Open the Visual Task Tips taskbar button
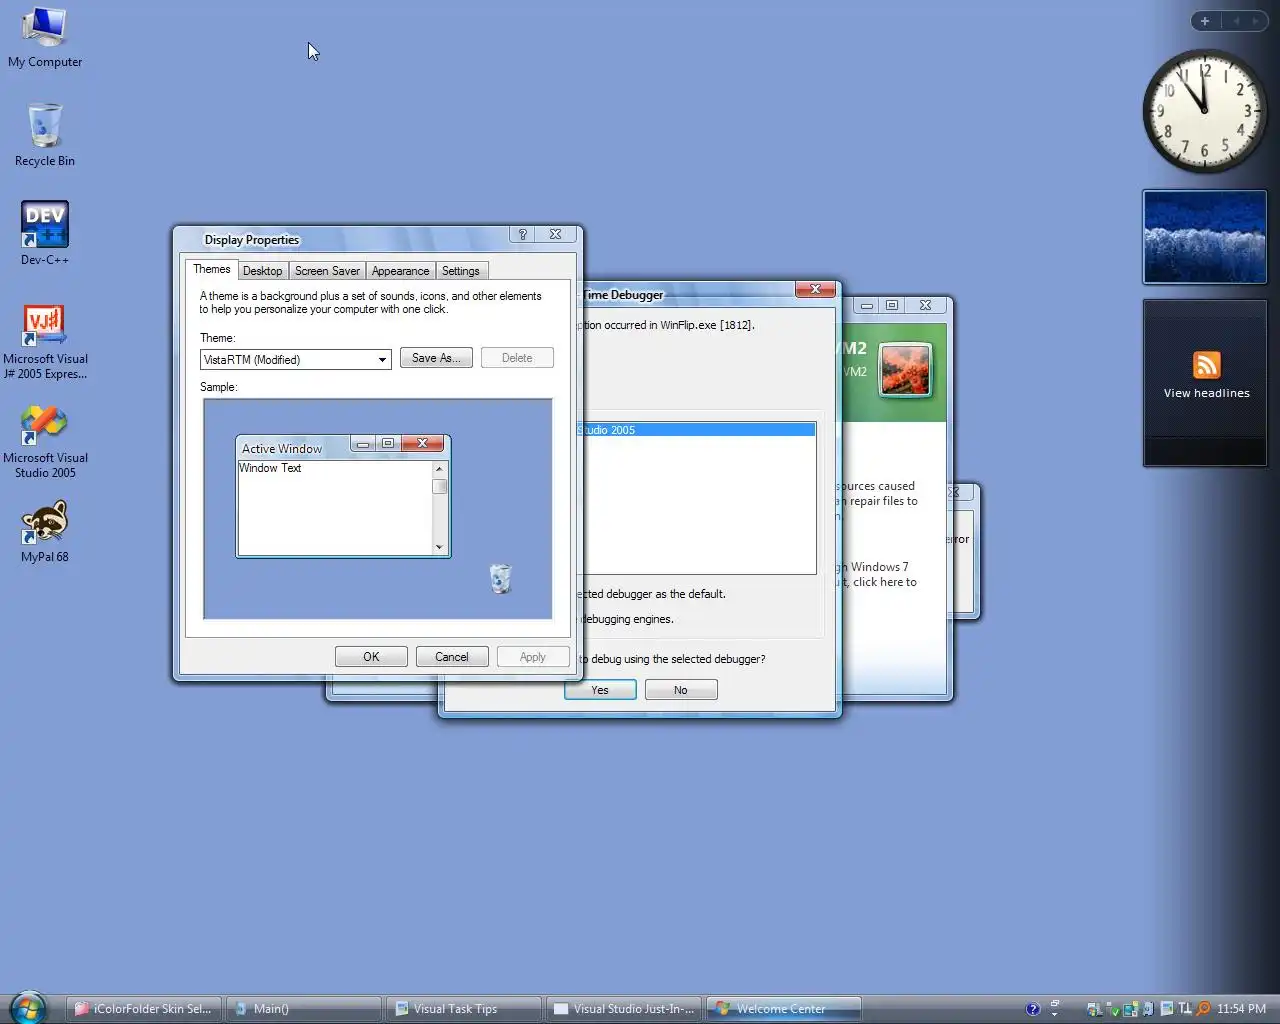Screen dimensions: 1280x1024 click(x=464, y=1009)
